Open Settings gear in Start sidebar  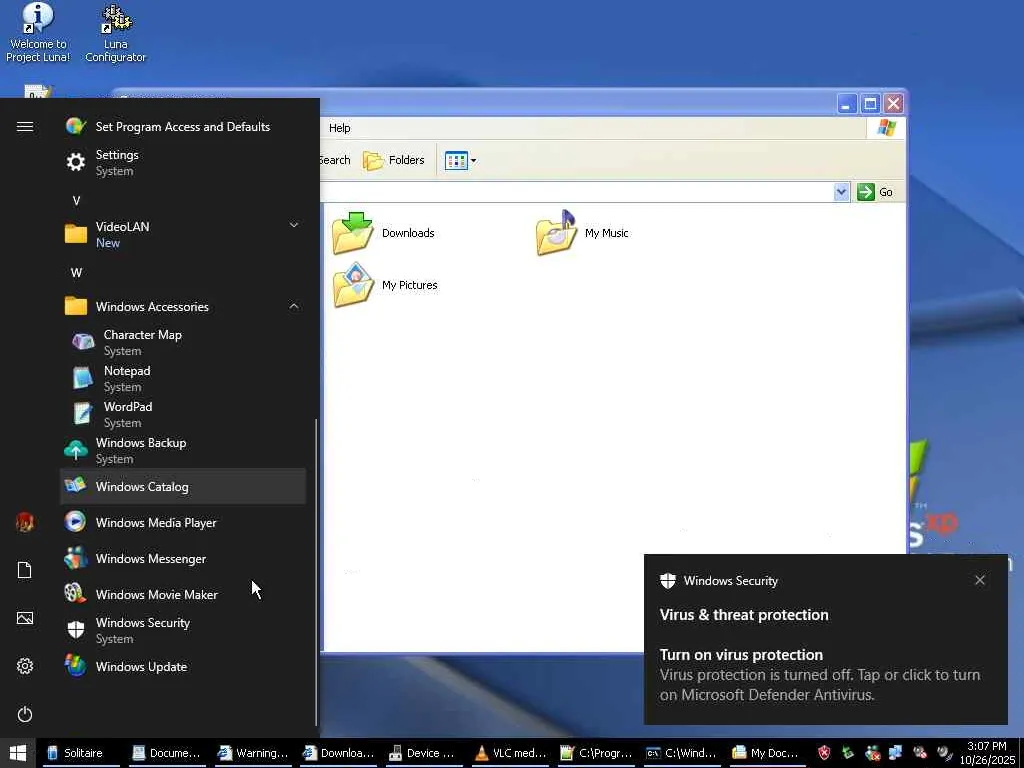pos(25,665)
